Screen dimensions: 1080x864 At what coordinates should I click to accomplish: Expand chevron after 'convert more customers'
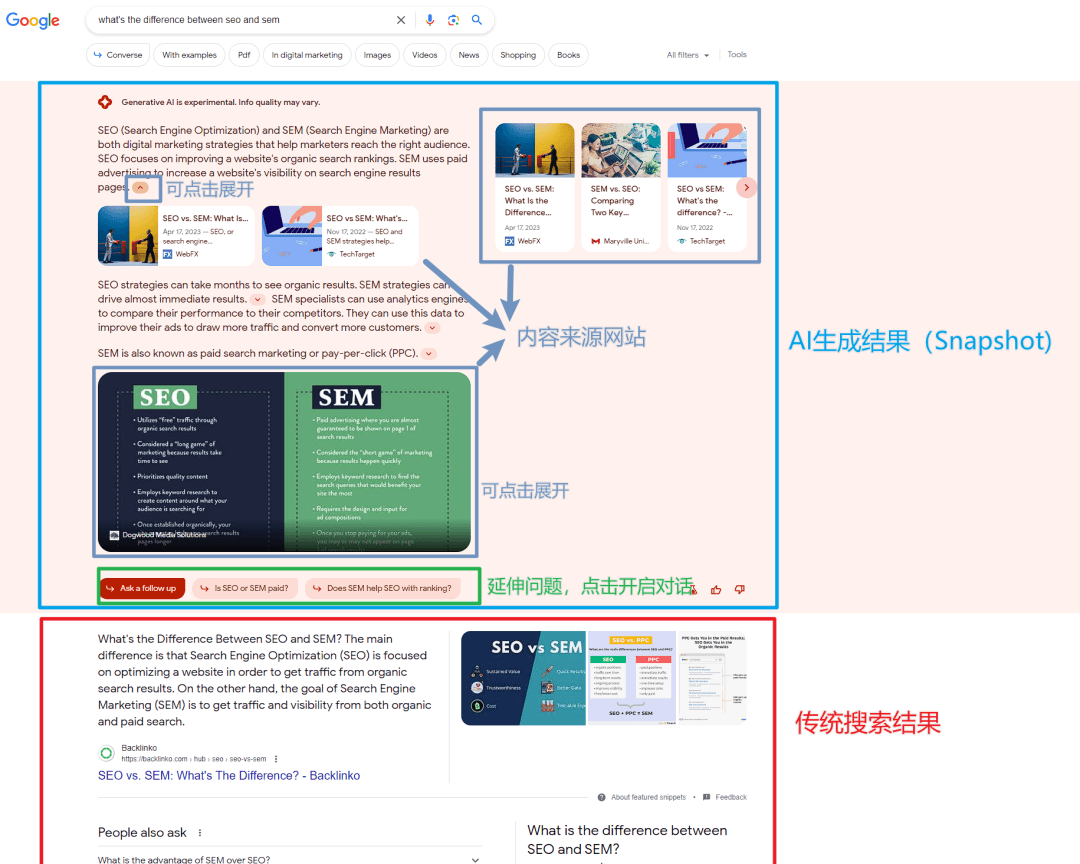pyautogui.click(x=432, y=328)
